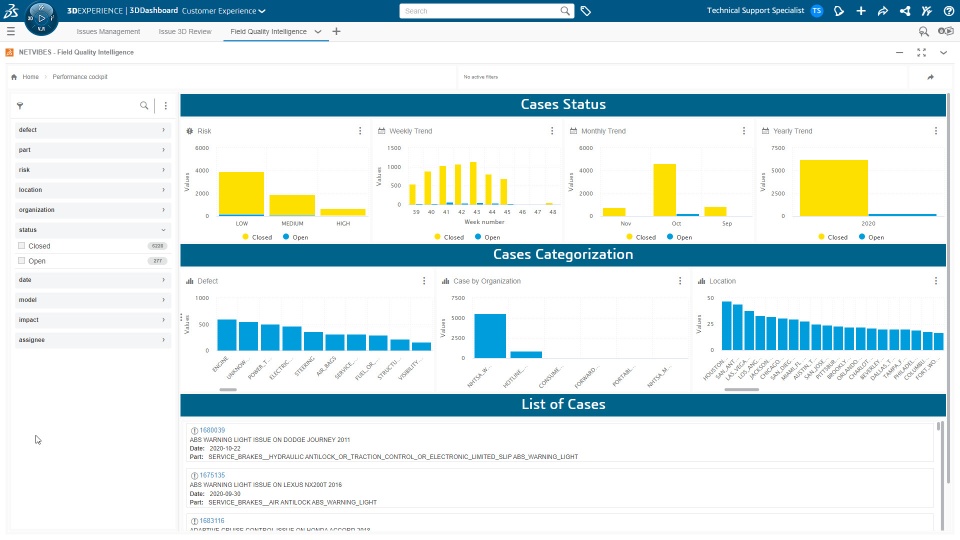Toggle Closed legend in Monthly Trend
The image size is (960, 540).
click(x=641, y=238)
